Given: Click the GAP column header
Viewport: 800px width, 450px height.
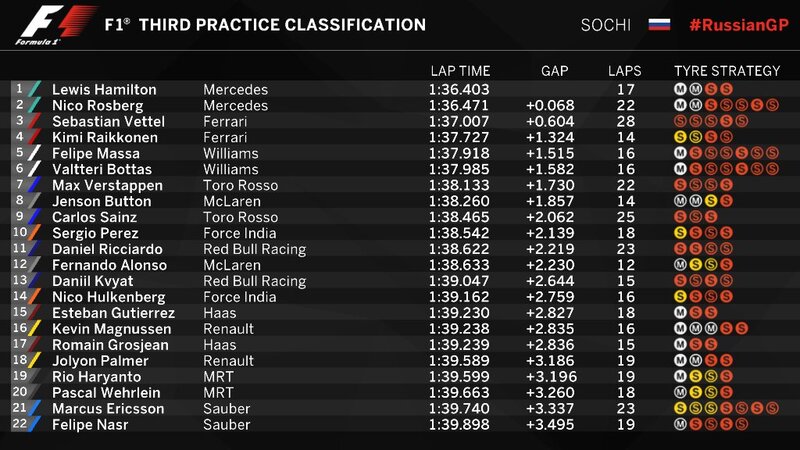Looking at the screenshot, I should (x=554, y=71).
